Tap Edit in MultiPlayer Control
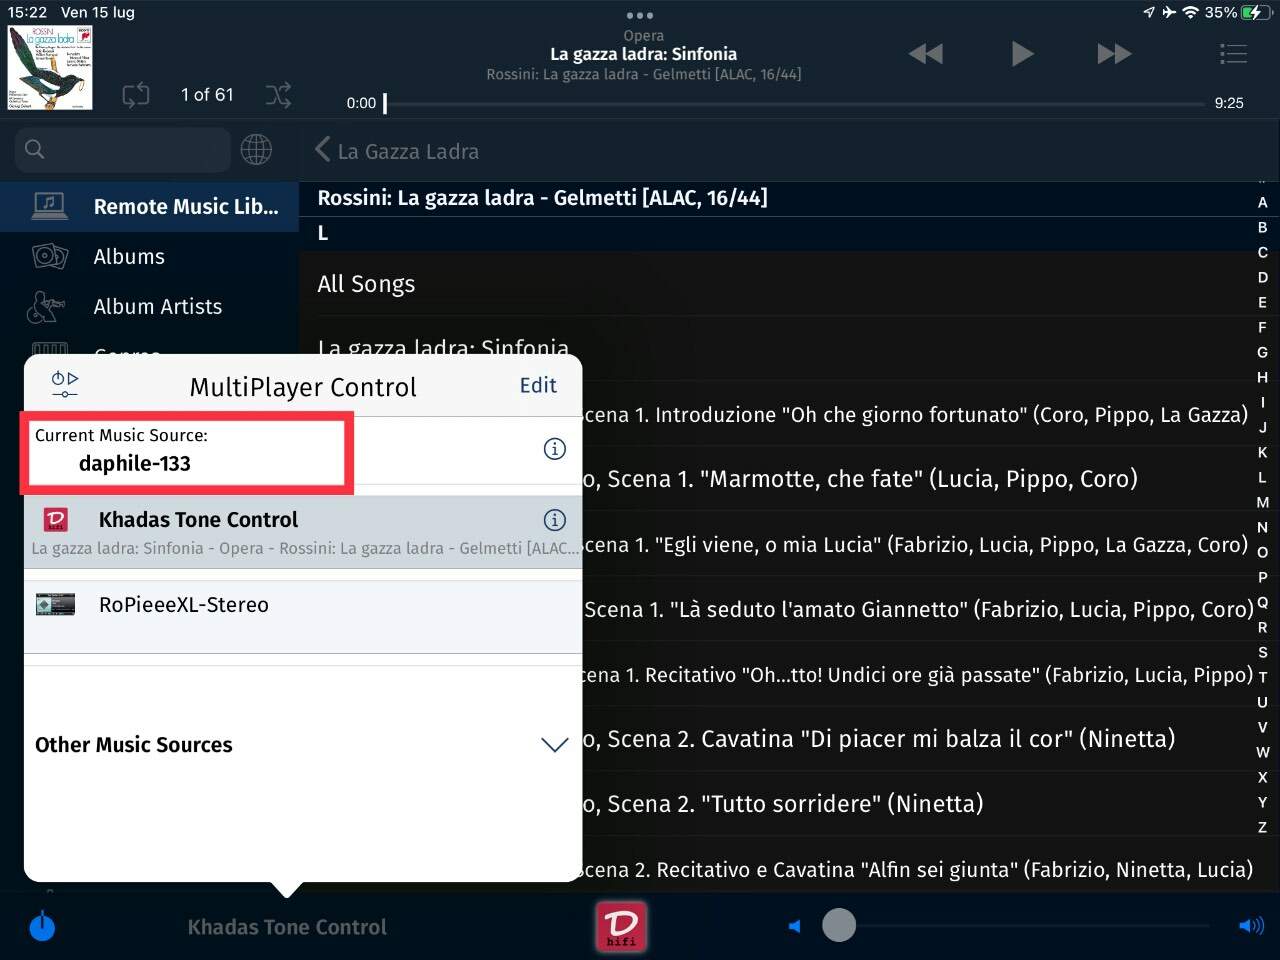1280x960 pixels. tap(538, 386)
